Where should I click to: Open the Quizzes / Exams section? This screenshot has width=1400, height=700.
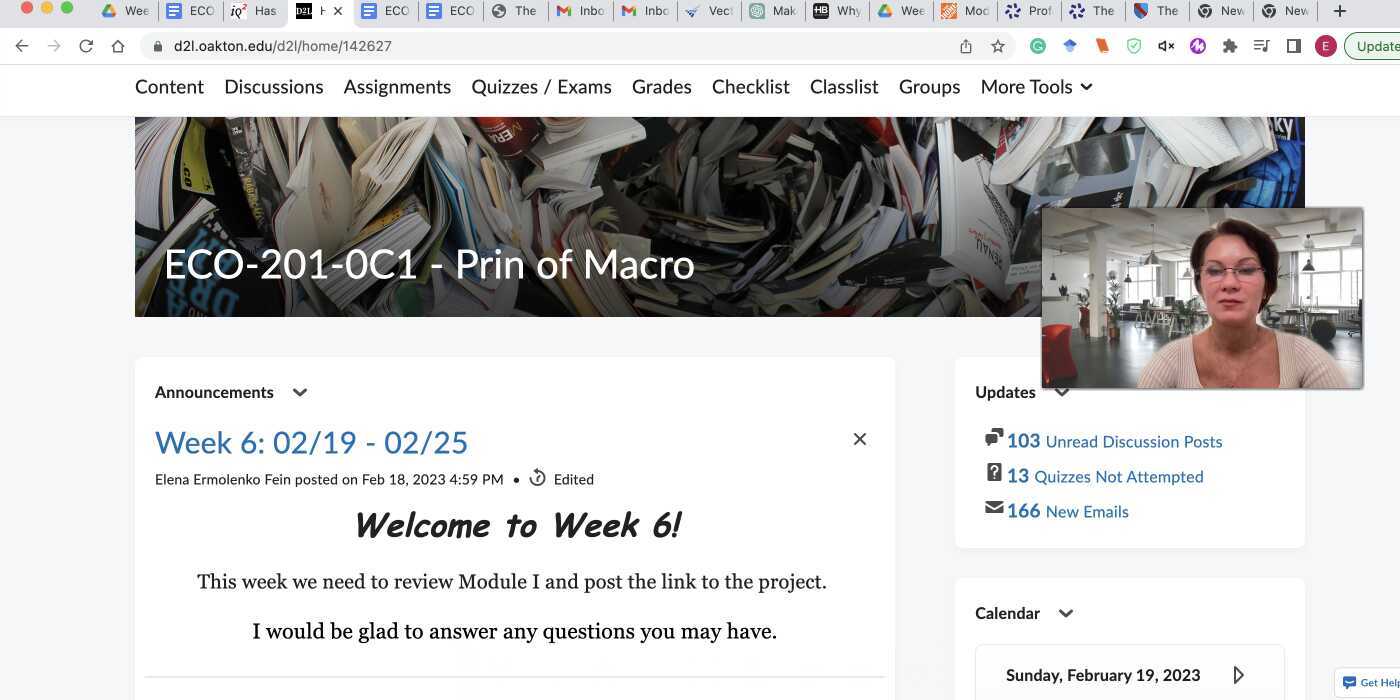[540, 87]
